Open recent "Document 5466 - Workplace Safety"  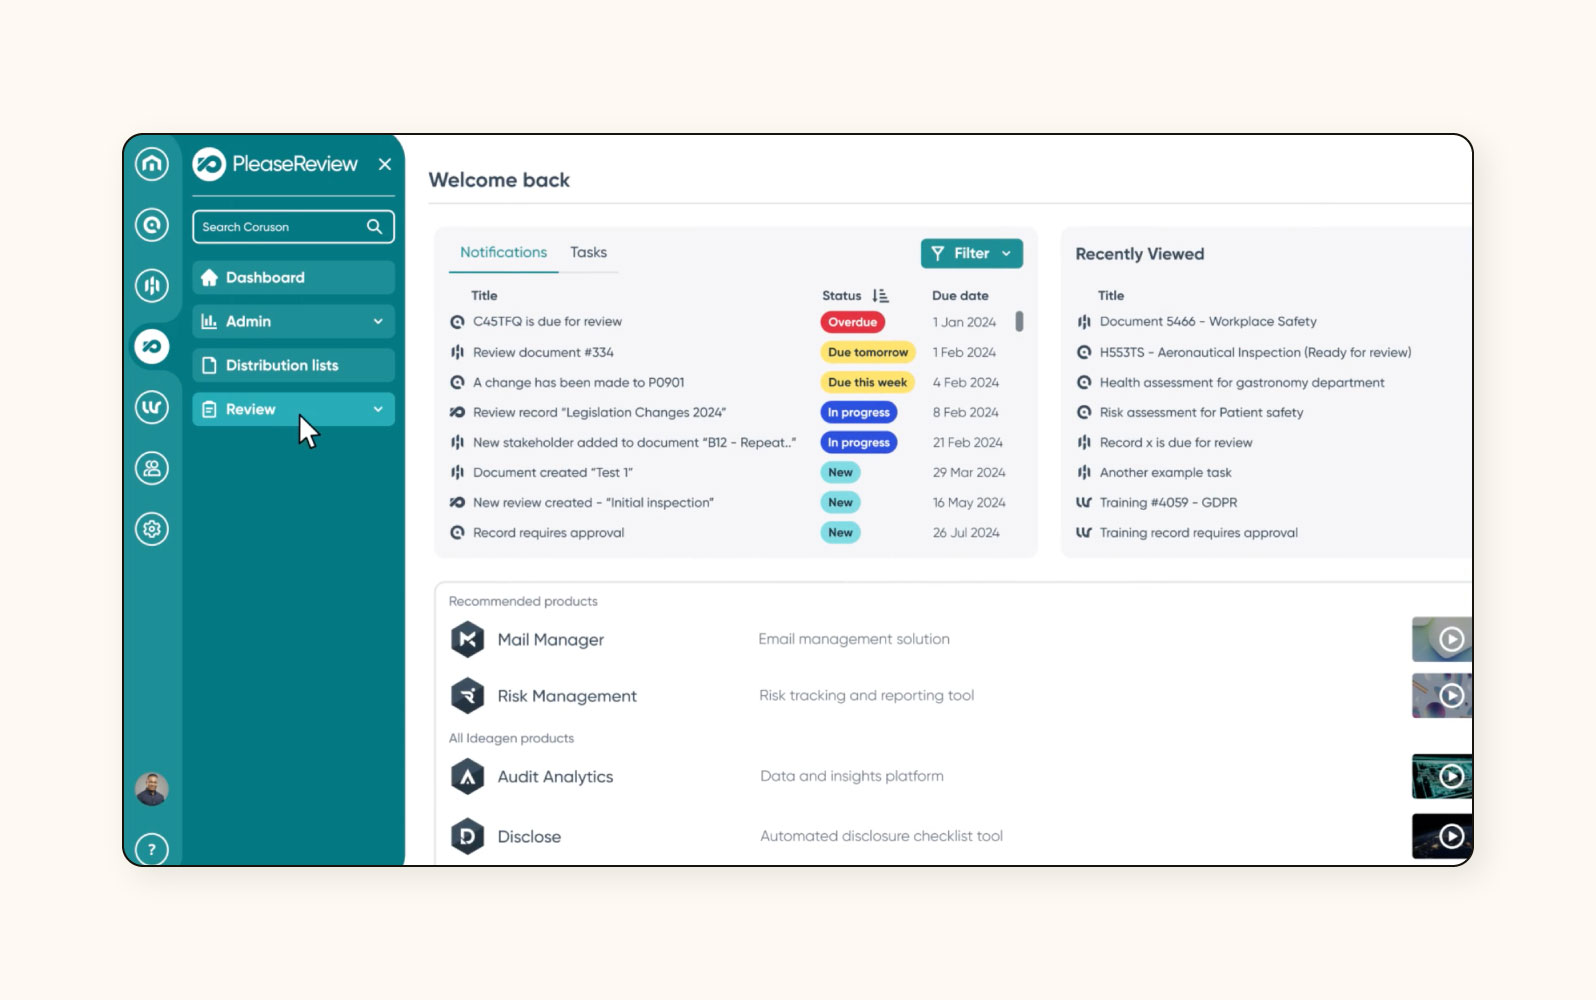click(x=1208, y=322)
